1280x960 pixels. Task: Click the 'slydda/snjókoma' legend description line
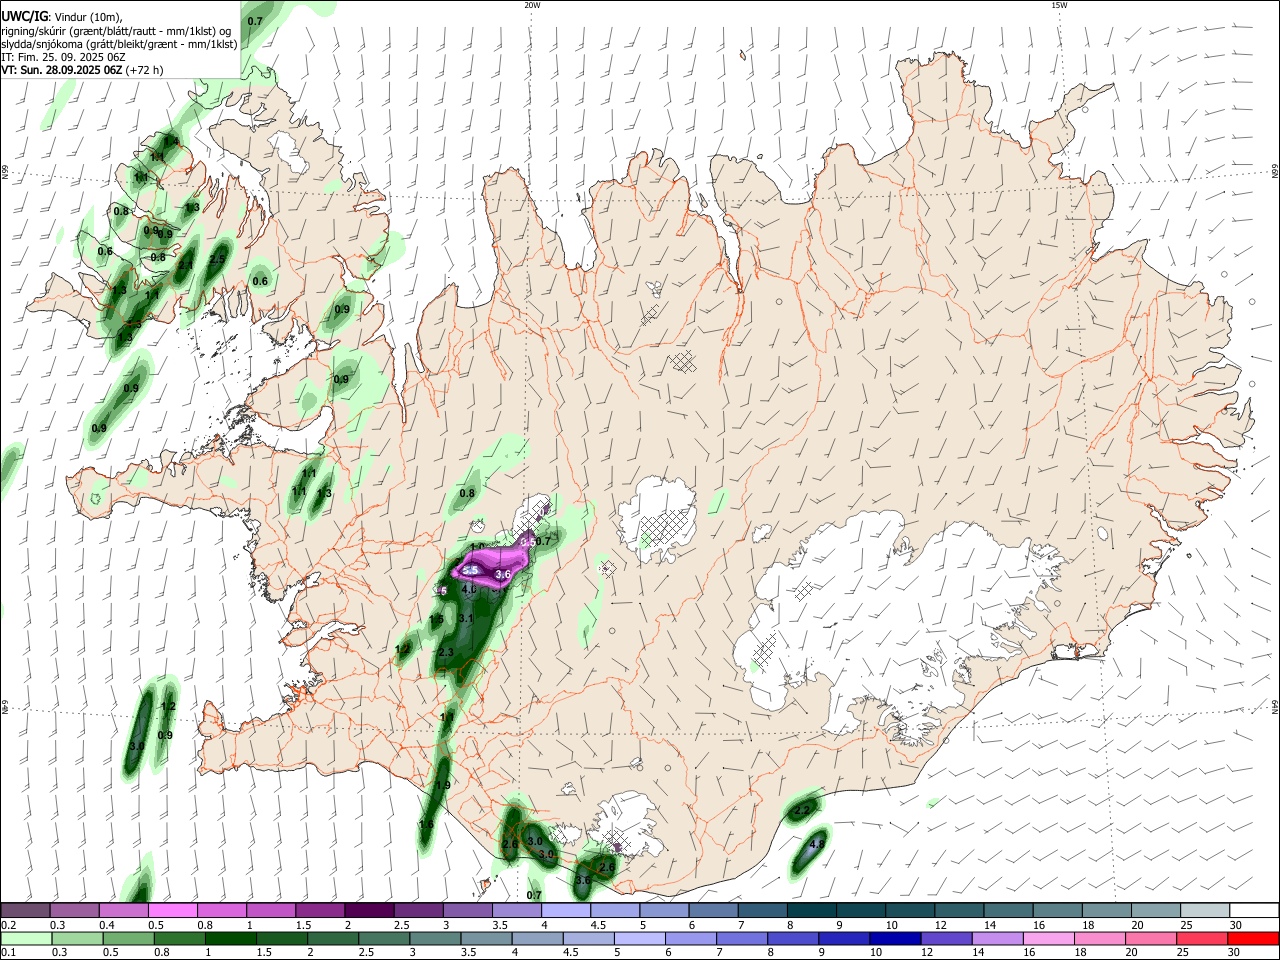pos(119,44)
